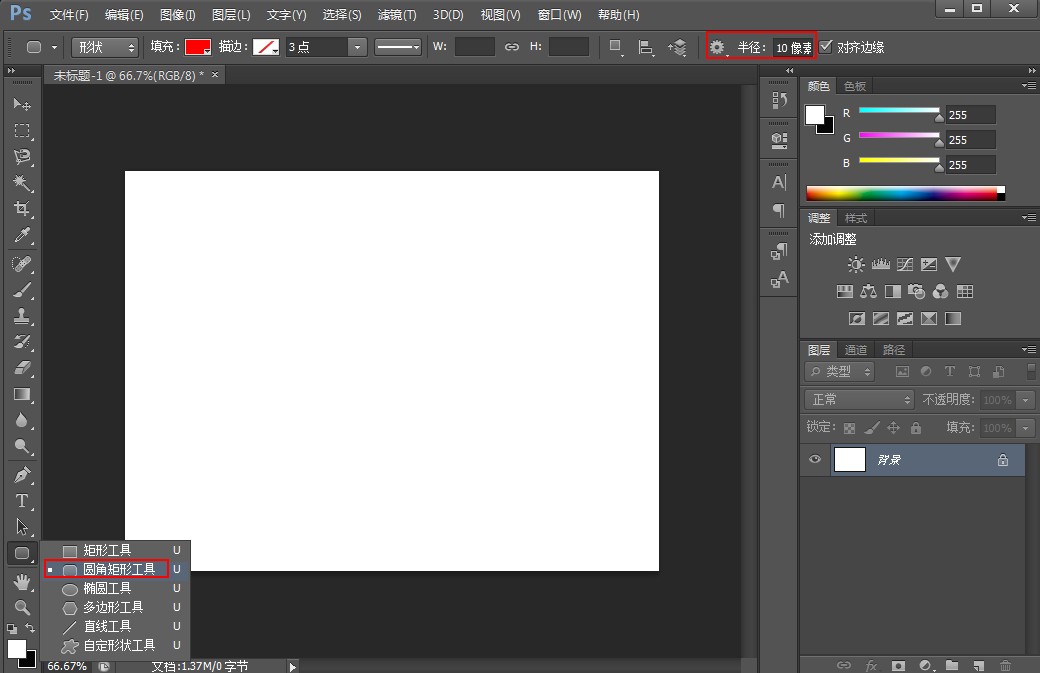Open the 文件(F) menu
This screenshot has width=1040, height=673.
[x=69, y=15]
